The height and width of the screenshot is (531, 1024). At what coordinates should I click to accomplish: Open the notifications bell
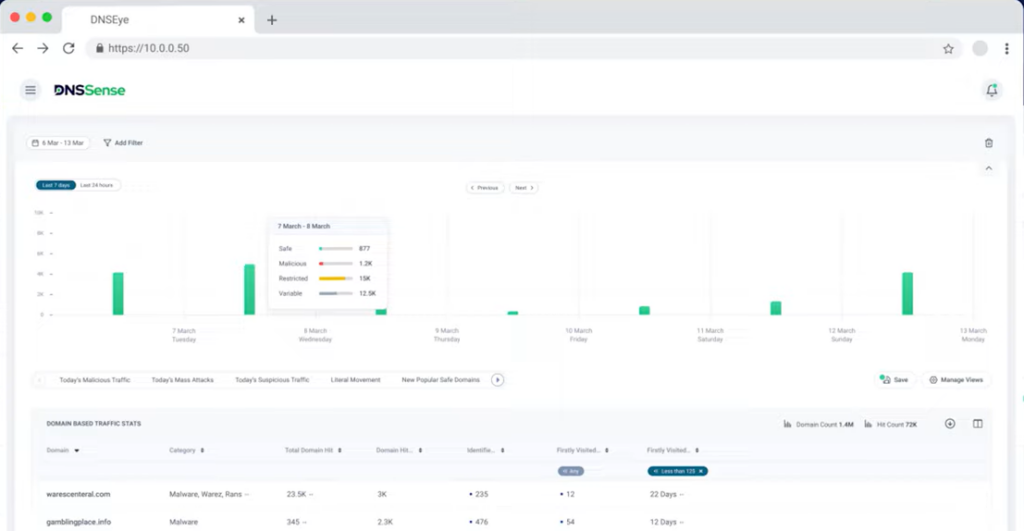(x=991, y=90)
